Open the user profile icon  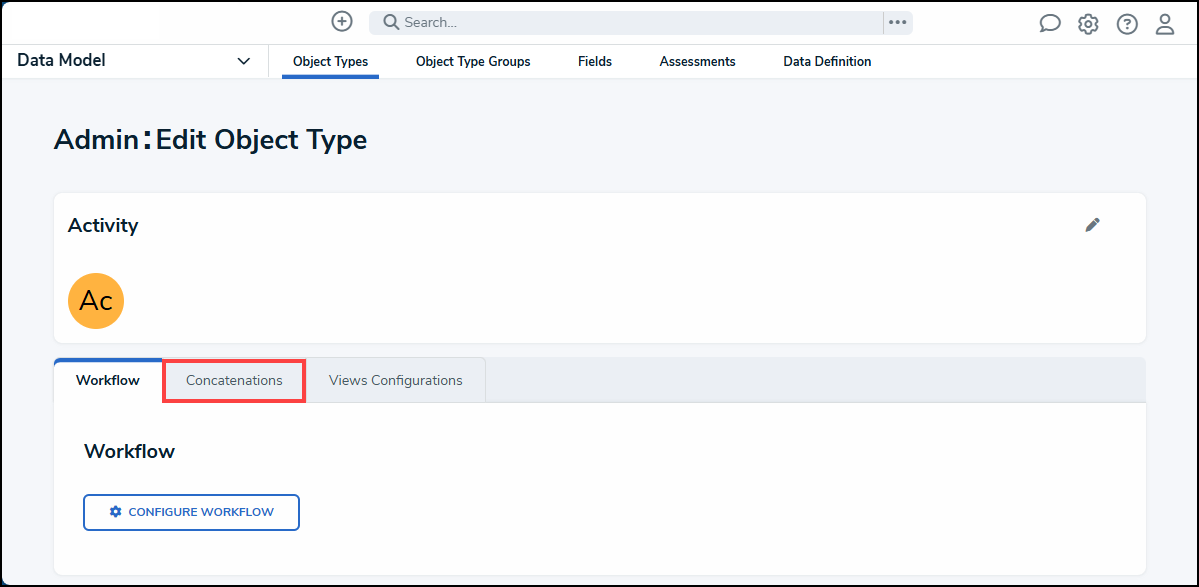[x=1165, y=24]
